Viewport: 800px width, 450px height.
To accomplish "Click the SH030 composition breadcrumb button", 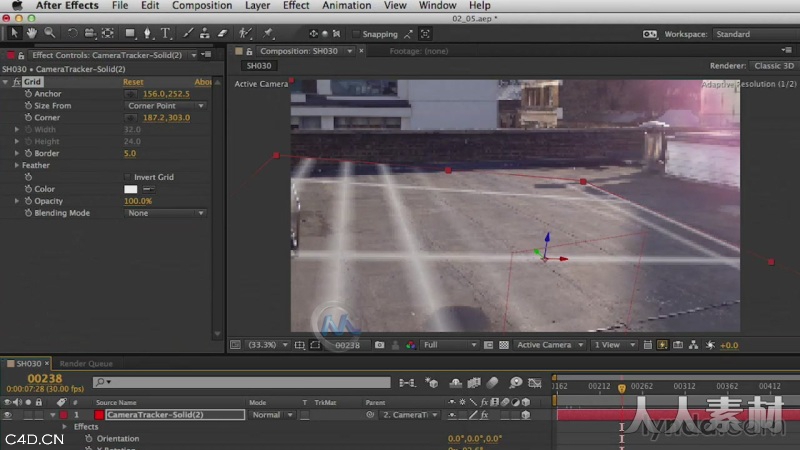I will (259, 66).
